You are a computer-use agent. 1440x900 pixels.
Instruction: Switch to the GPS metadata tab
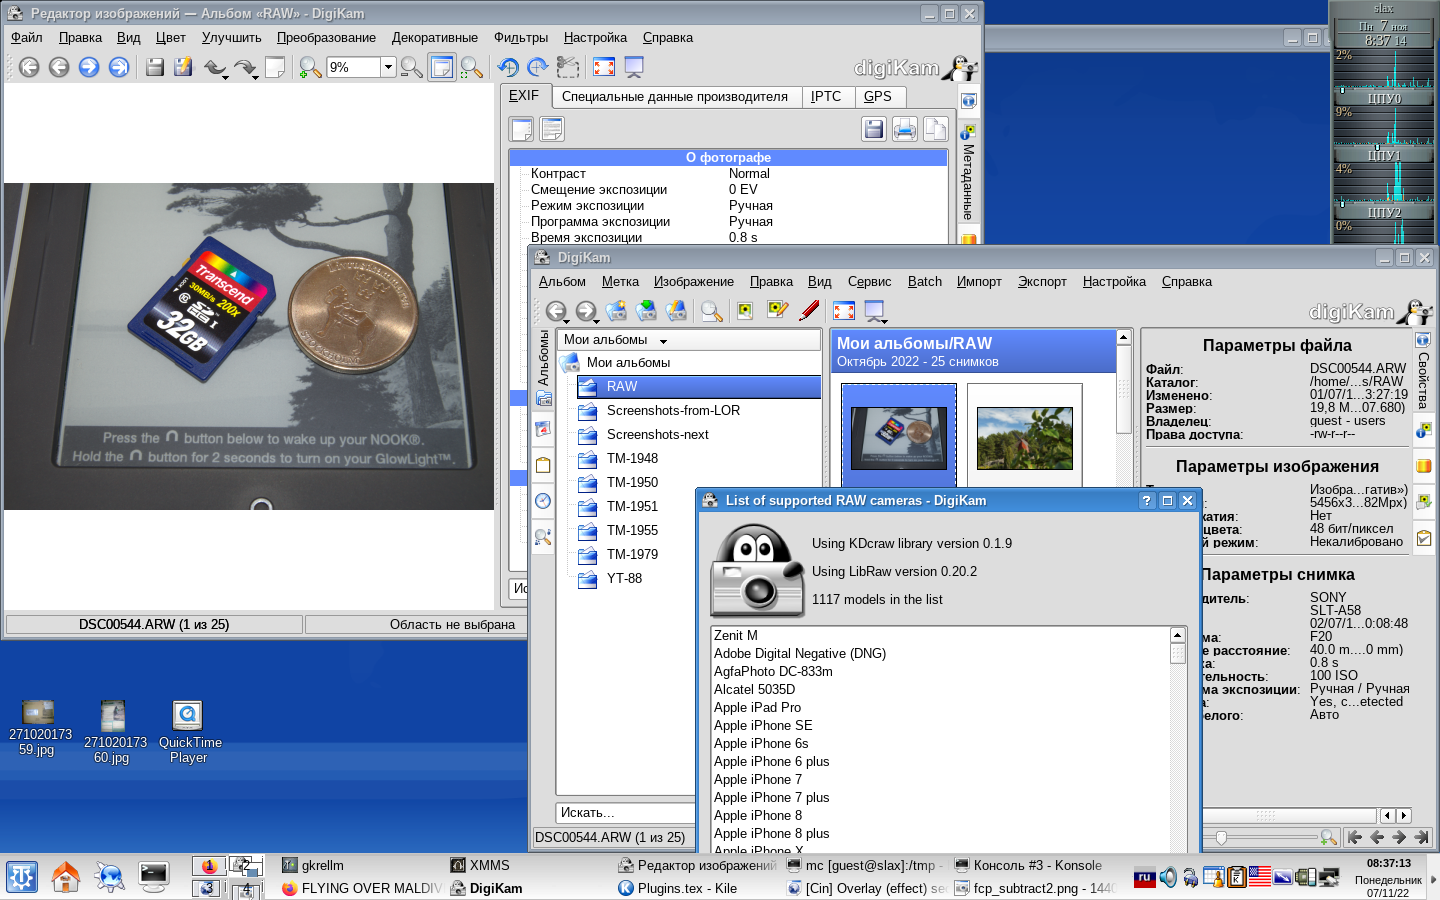[x=878, y=96]
